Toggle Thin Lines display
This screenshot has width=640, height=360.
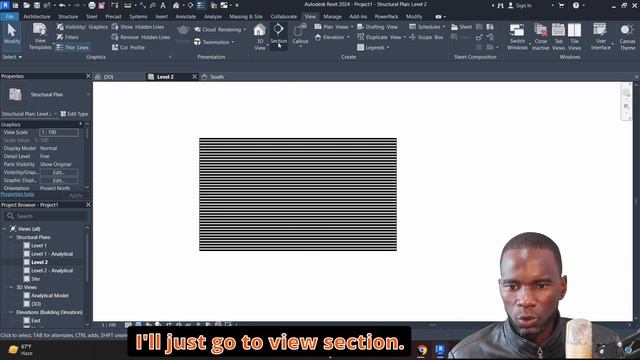72,47
